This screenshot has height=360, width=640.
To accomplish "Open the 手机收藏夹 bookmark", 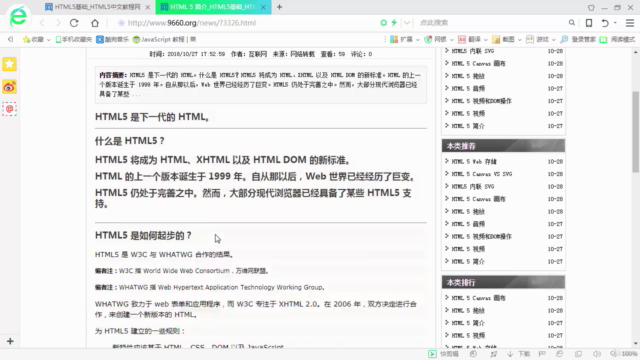I will (74, 39).
